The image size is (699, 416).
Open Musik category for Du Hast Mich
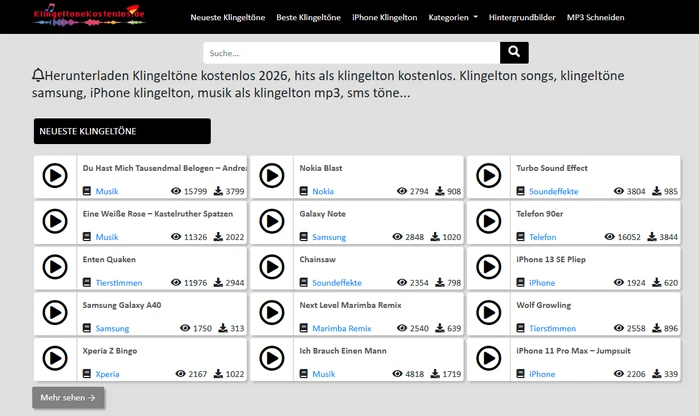tap(107, 191)
